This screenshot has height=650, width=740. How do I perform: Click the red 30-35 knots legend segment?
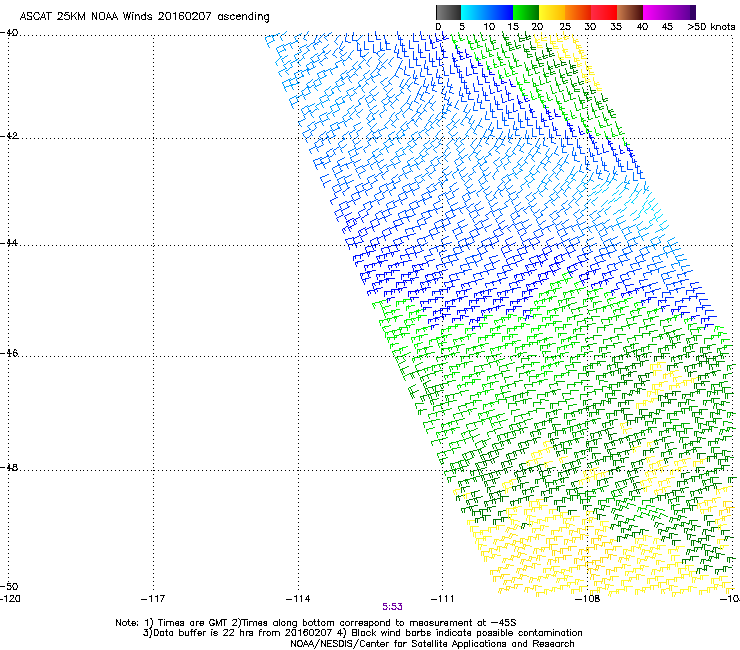pyautogui.click(x=604, y=12)
